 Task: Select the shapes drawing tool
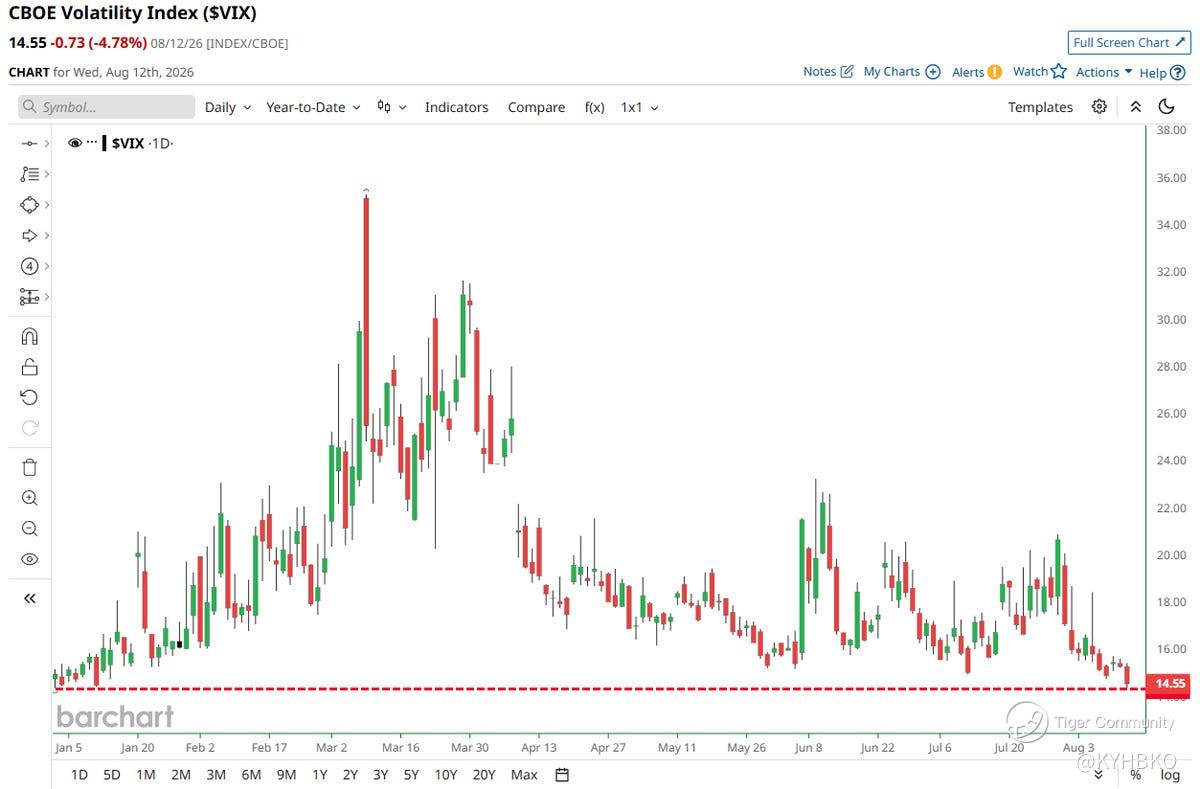click(x=29, y=205)
